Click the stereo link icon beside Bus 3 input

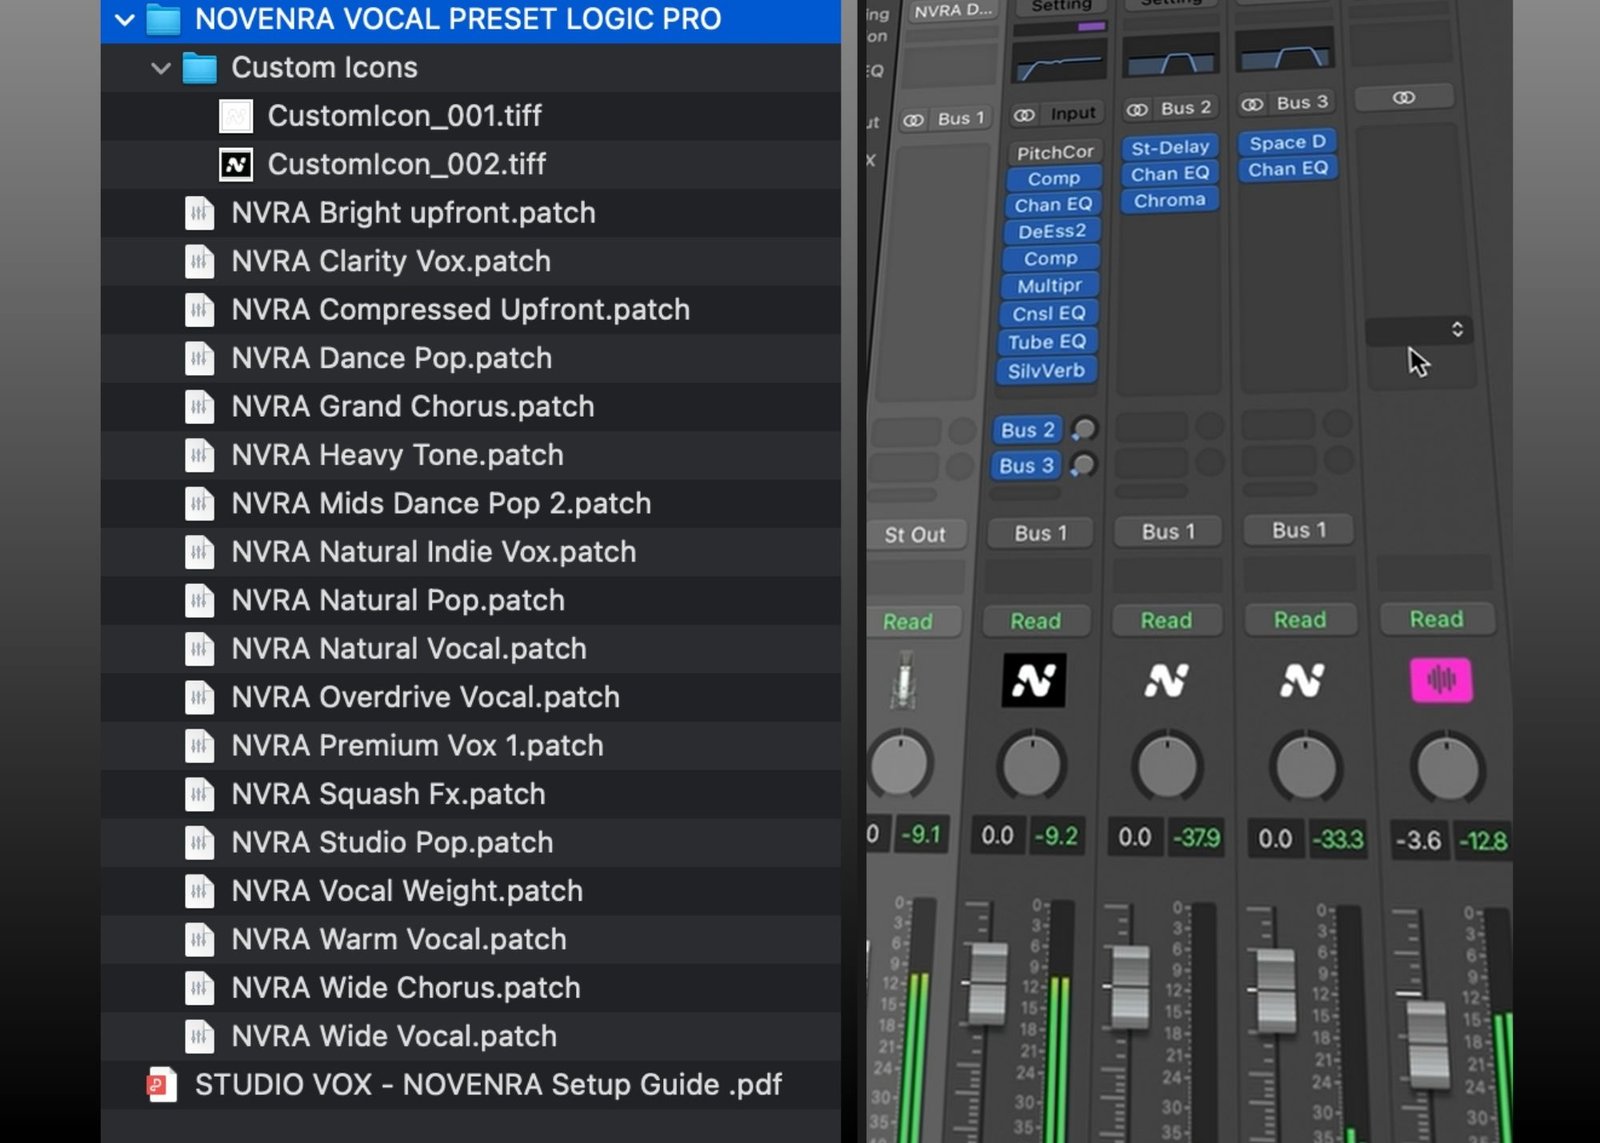pyautogui.click(x=1252, y=104)
